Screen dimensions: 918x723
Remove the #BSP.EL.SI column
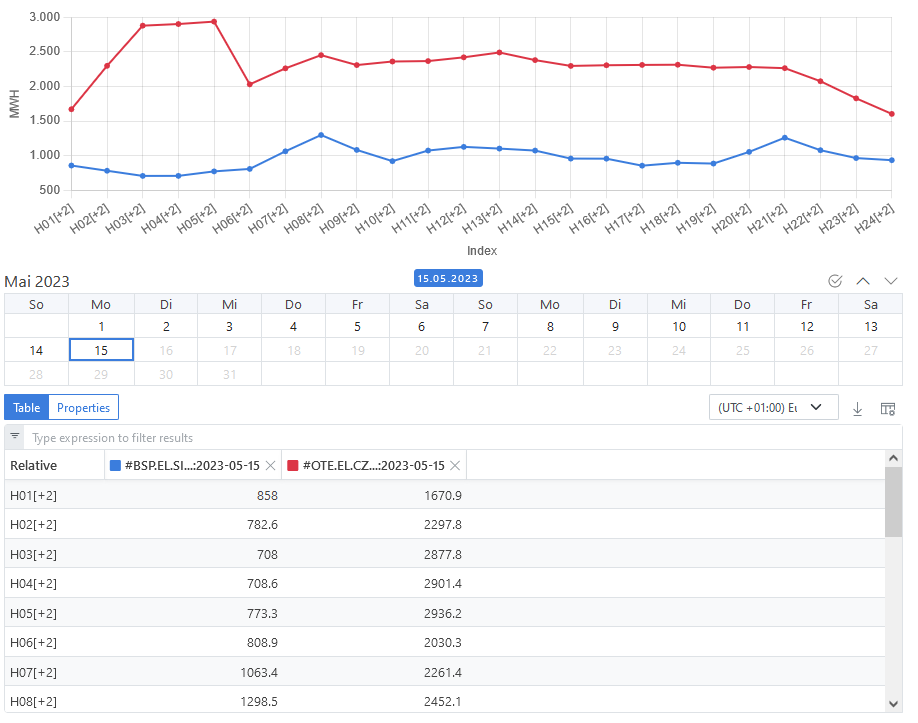[x=270, y=465]
